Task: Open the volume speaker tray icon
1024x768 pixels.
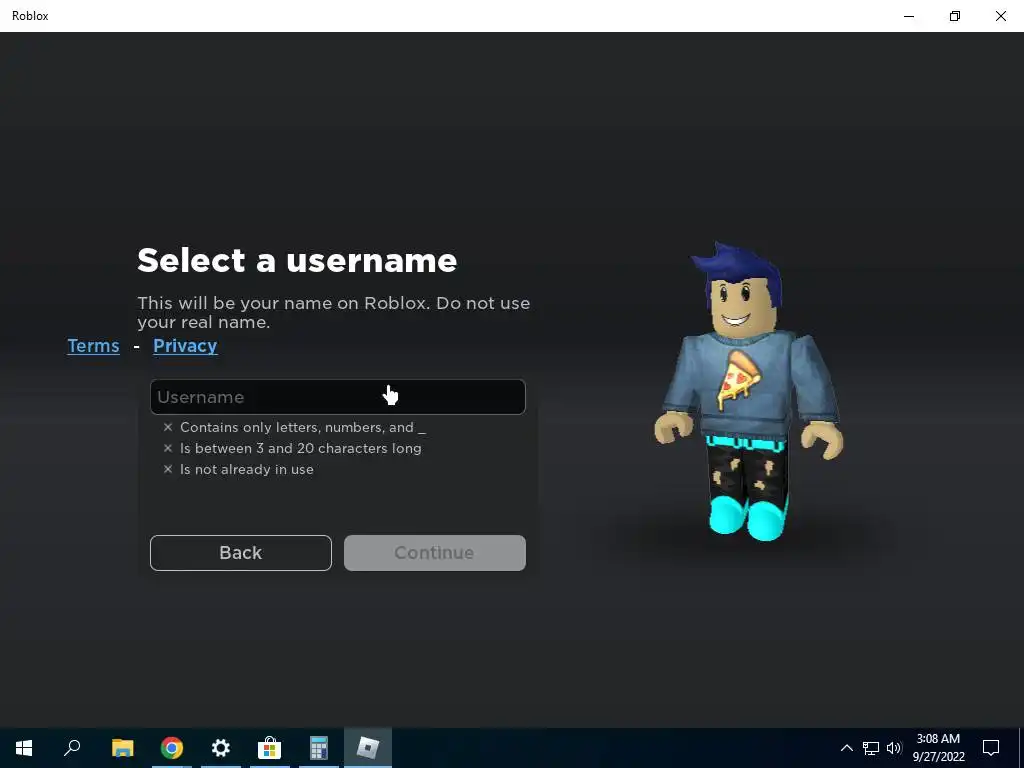Action: coord(894,748)
